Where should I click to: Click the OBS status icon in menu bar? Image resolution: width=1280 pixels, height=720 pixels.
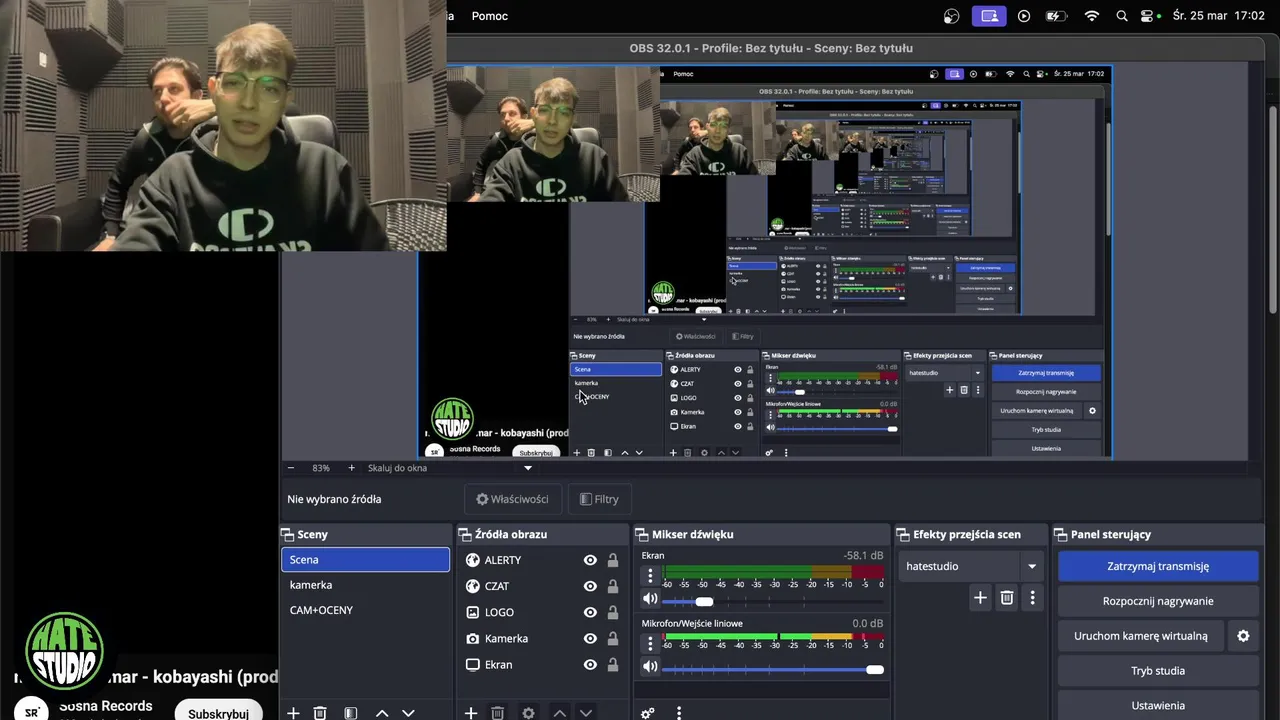coord(951,16)
